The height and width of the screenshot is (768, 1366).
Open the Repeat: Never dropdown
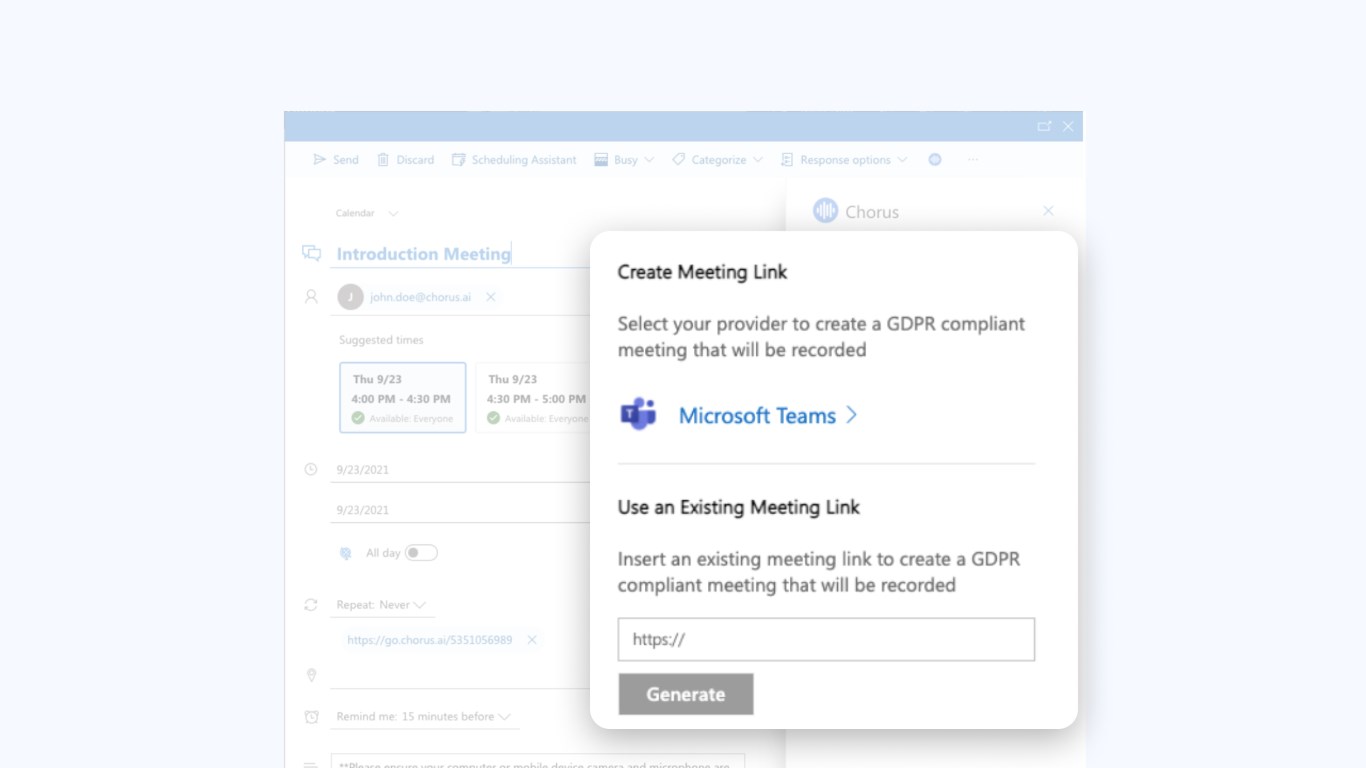(381, 605)
